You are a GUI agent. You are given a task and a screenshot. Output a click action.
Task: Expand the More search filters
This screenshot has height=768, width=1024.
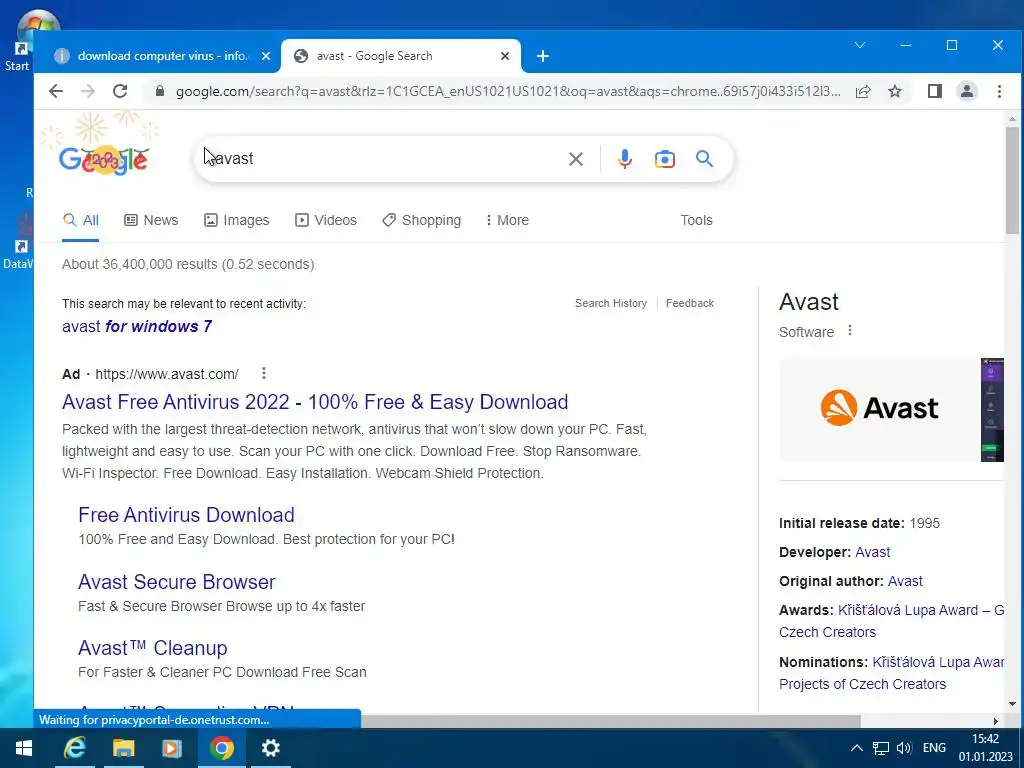point(507,220)
